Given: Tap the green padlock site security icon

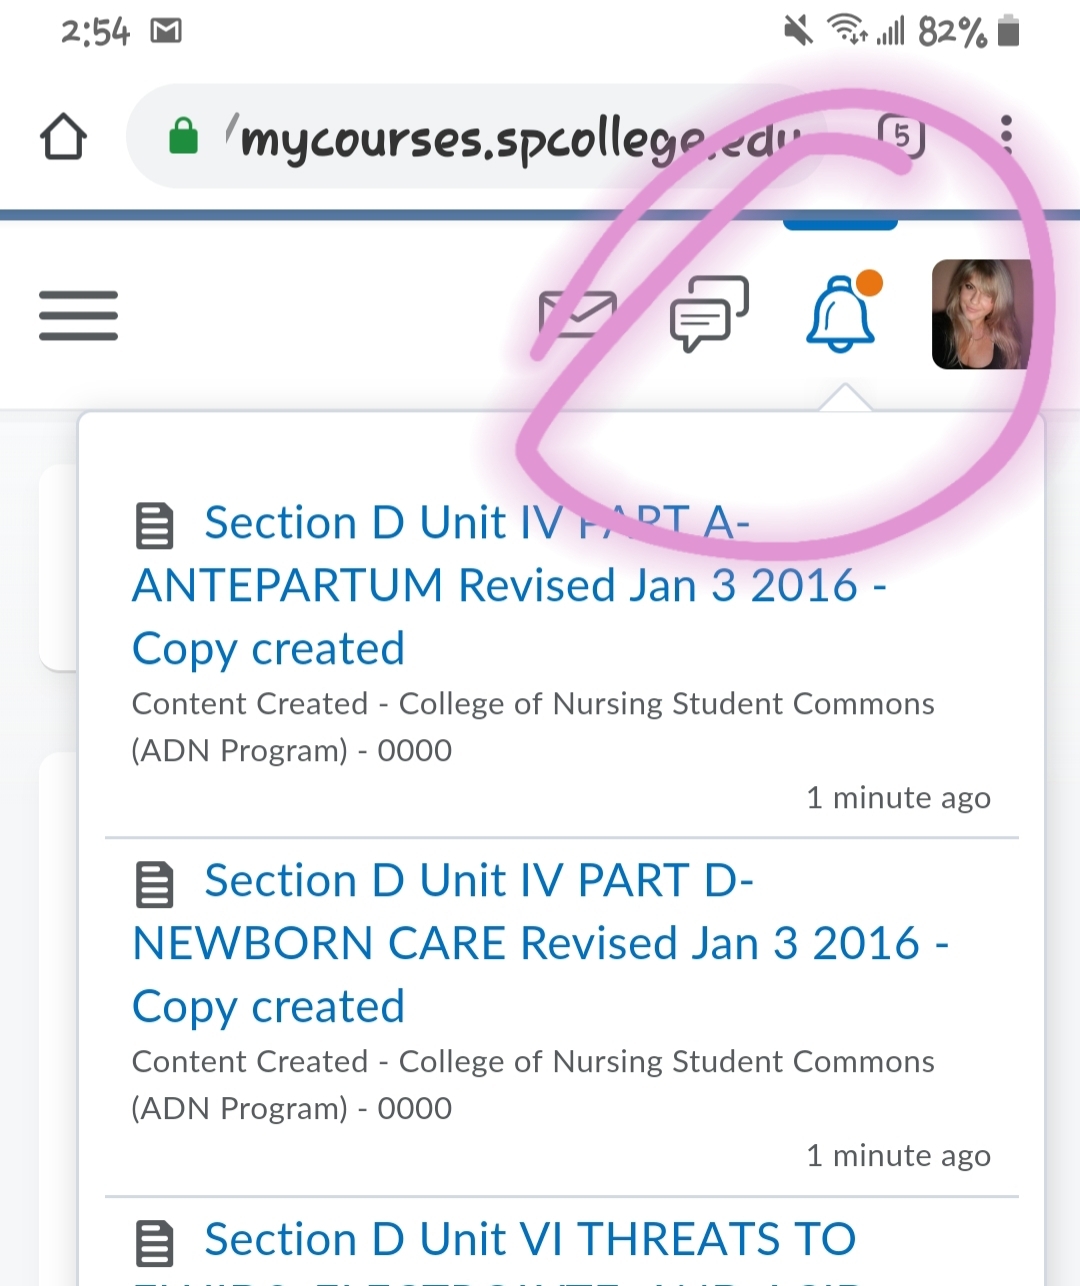Looking at the screenshot, I should (x=183, y=136).
